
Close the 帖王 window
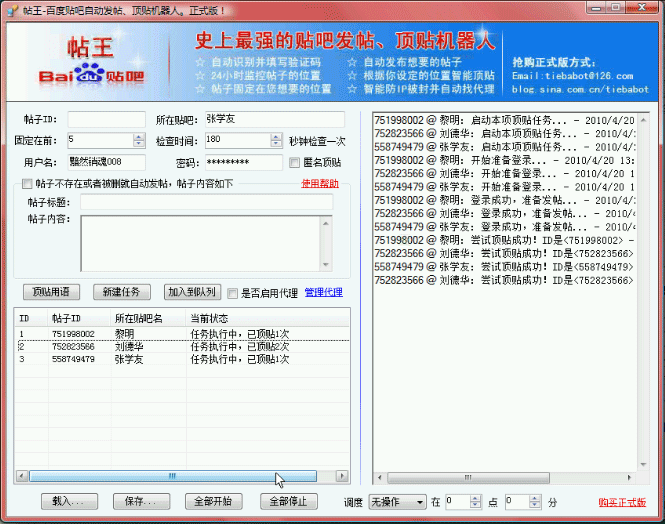tap(642, 7)
